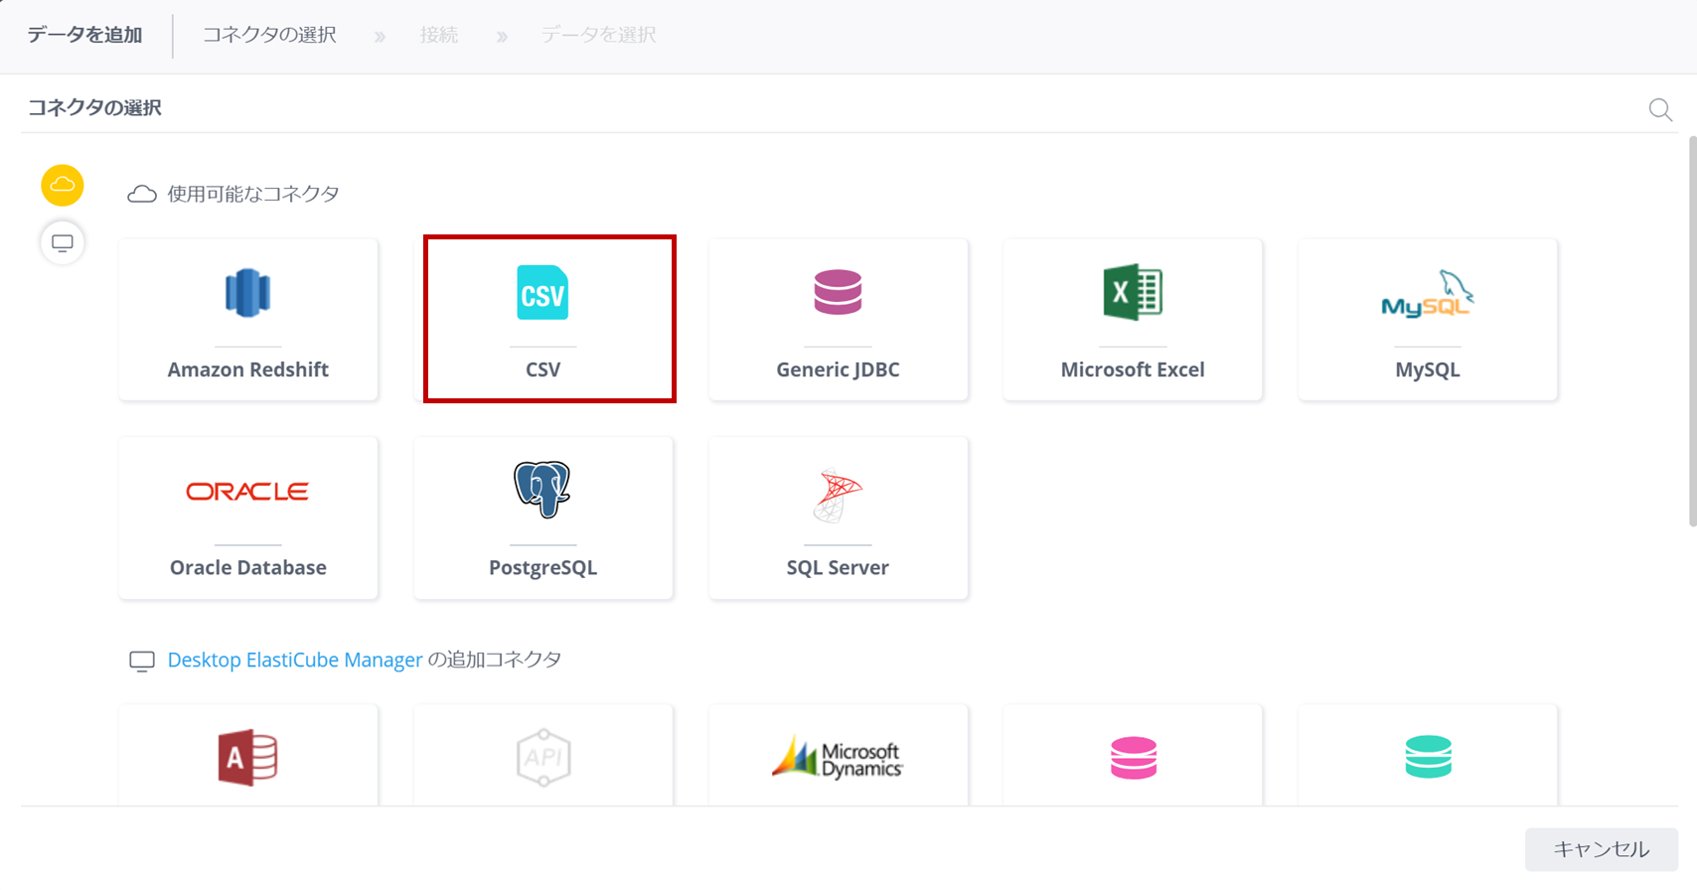Click the SQL Server label
This screenshot has width=1697, height=890.
click(x=838, y=567)
